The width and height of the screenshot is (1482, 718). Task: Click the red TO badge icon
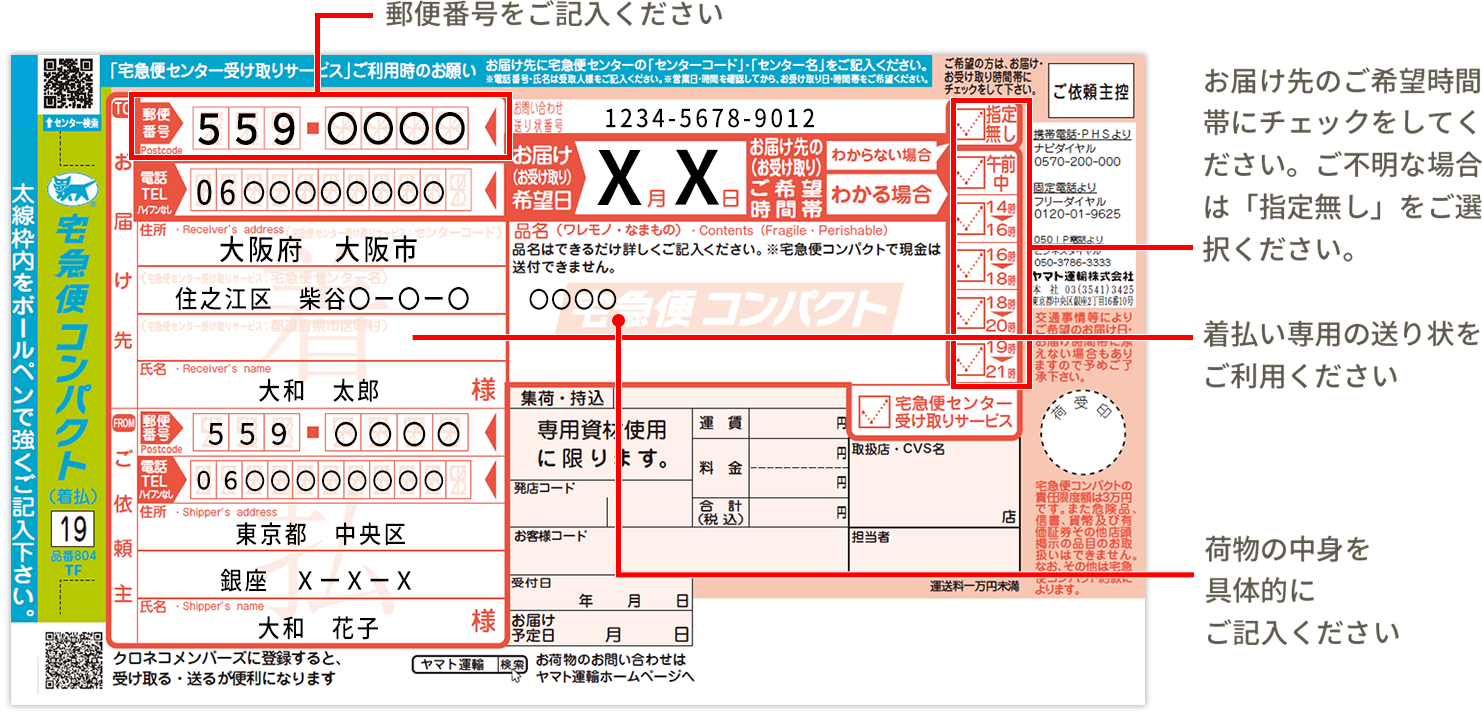(x=119, y=106)
